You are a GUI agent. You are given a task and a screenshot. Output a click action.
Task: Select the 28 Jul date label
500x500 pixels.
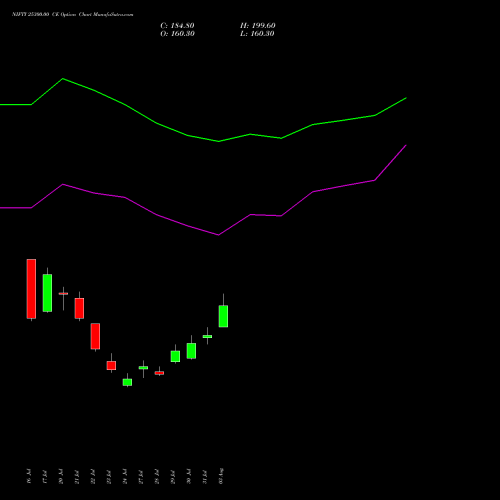point(157,476)
